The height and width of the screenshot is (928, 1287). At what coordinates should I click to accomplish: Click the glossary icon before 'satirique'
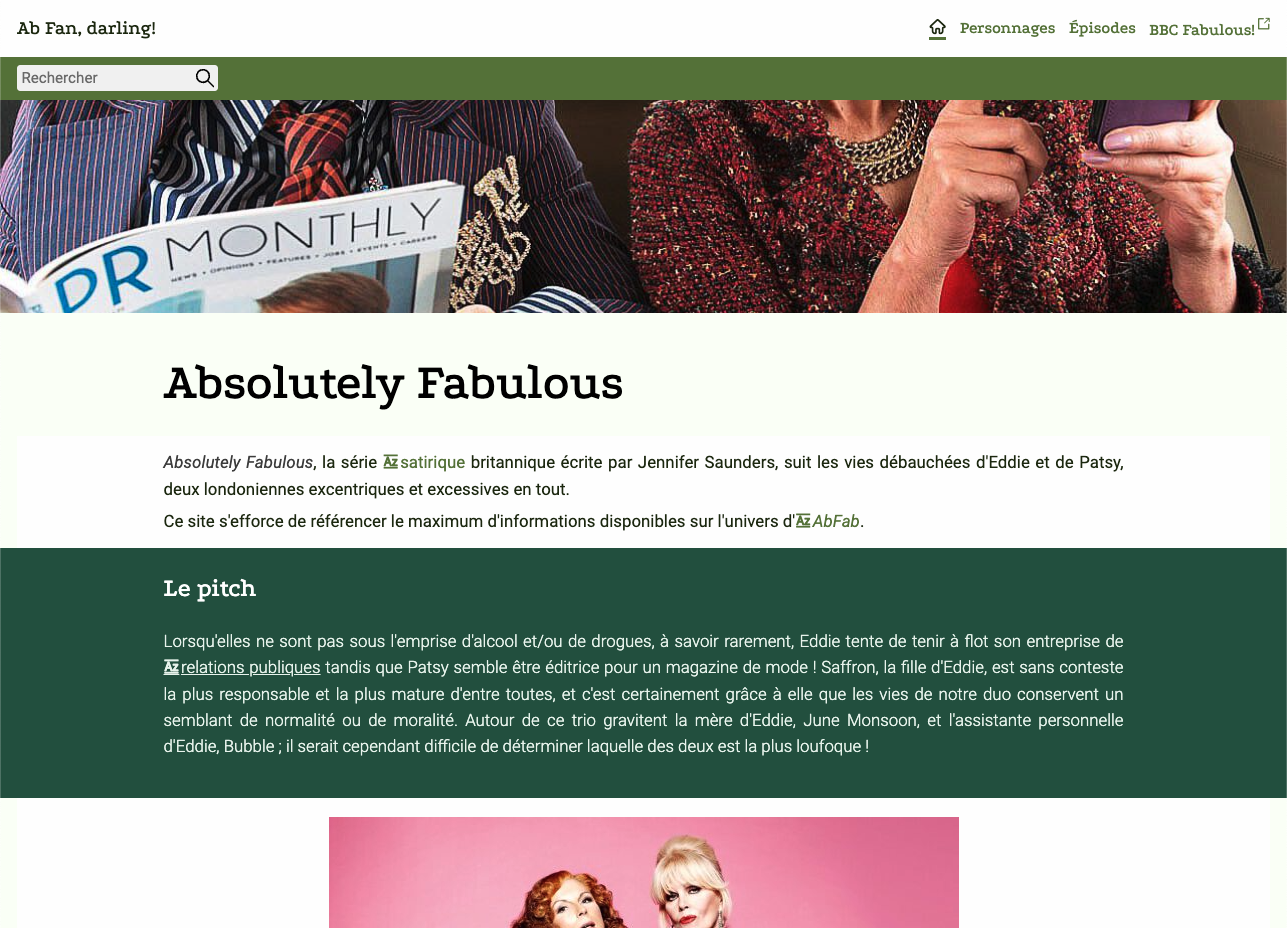click(x=390, y=462)
